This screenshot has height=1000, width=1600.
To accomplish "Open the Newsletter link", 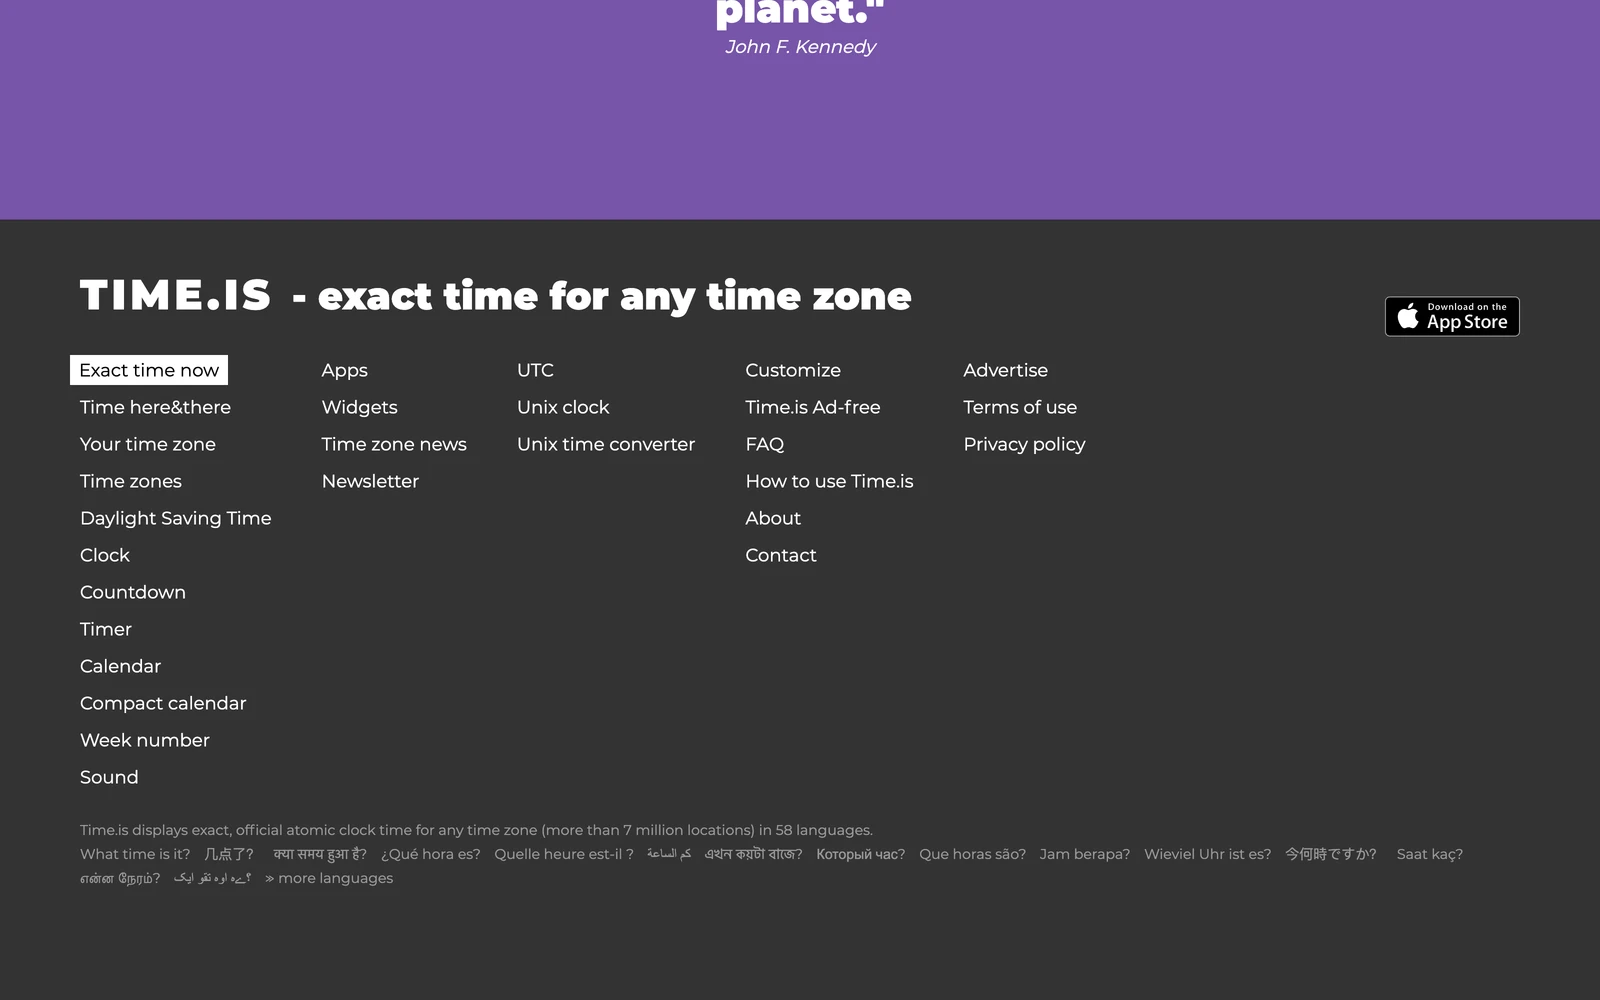I will point(370,481).
